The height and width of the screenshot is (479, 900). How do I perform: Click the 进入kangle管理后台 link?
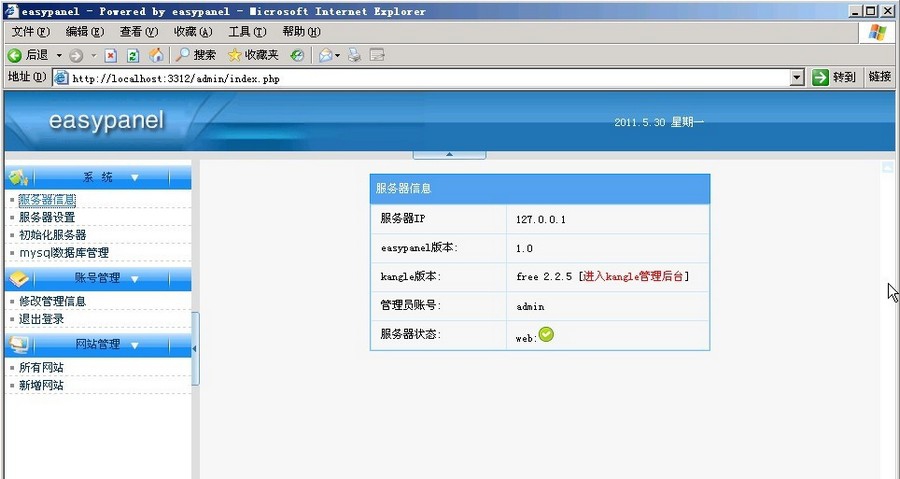coord(633,277)
